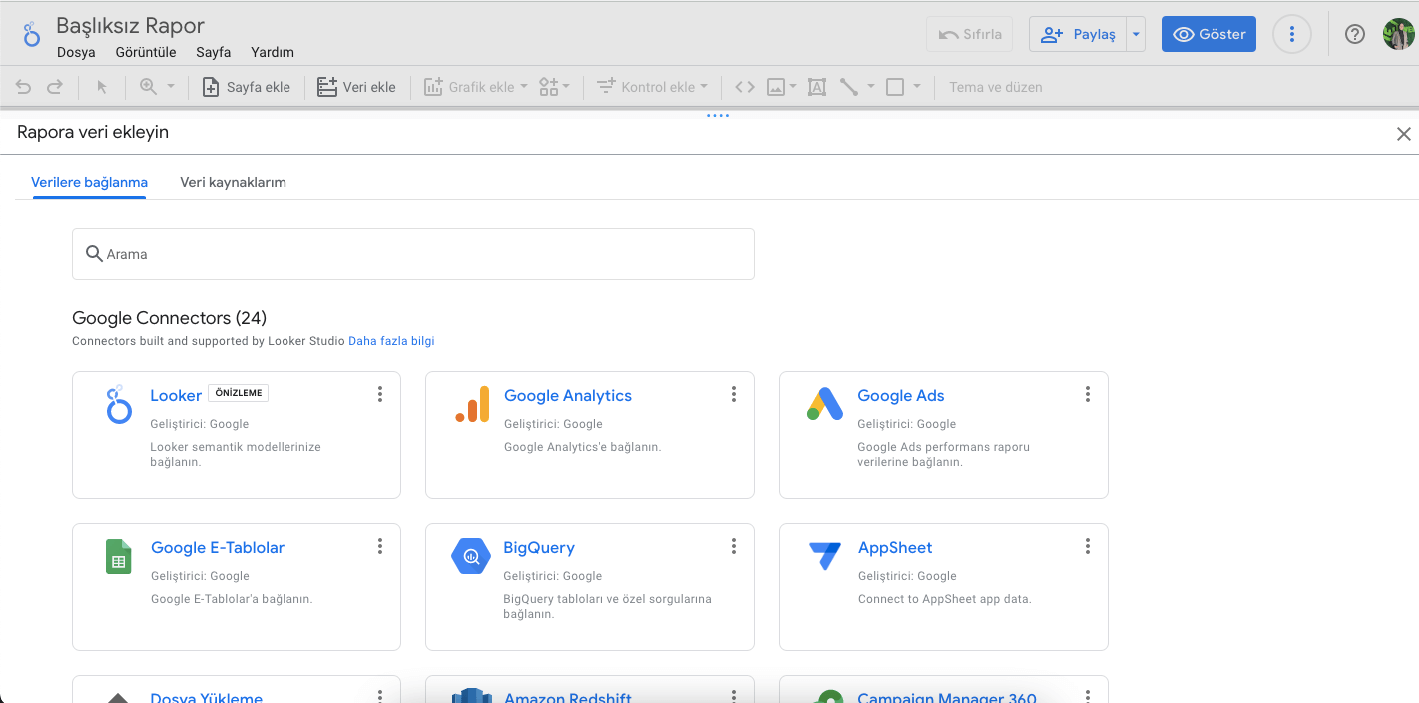
Task: Click the user profile avatar
Action: [x=1398, y=34]
